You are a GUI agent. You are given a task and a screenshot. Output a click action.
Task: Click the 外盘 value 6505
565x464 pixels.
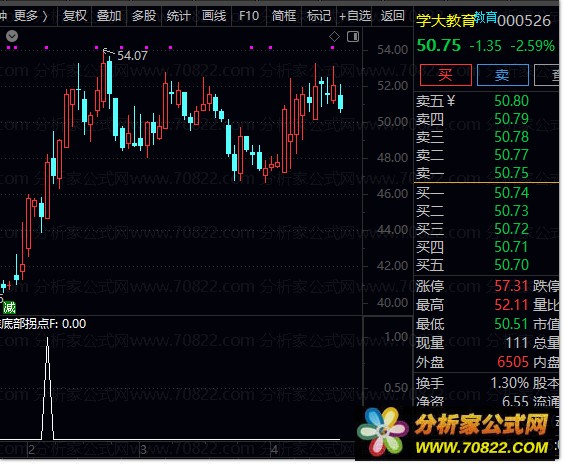513,362
